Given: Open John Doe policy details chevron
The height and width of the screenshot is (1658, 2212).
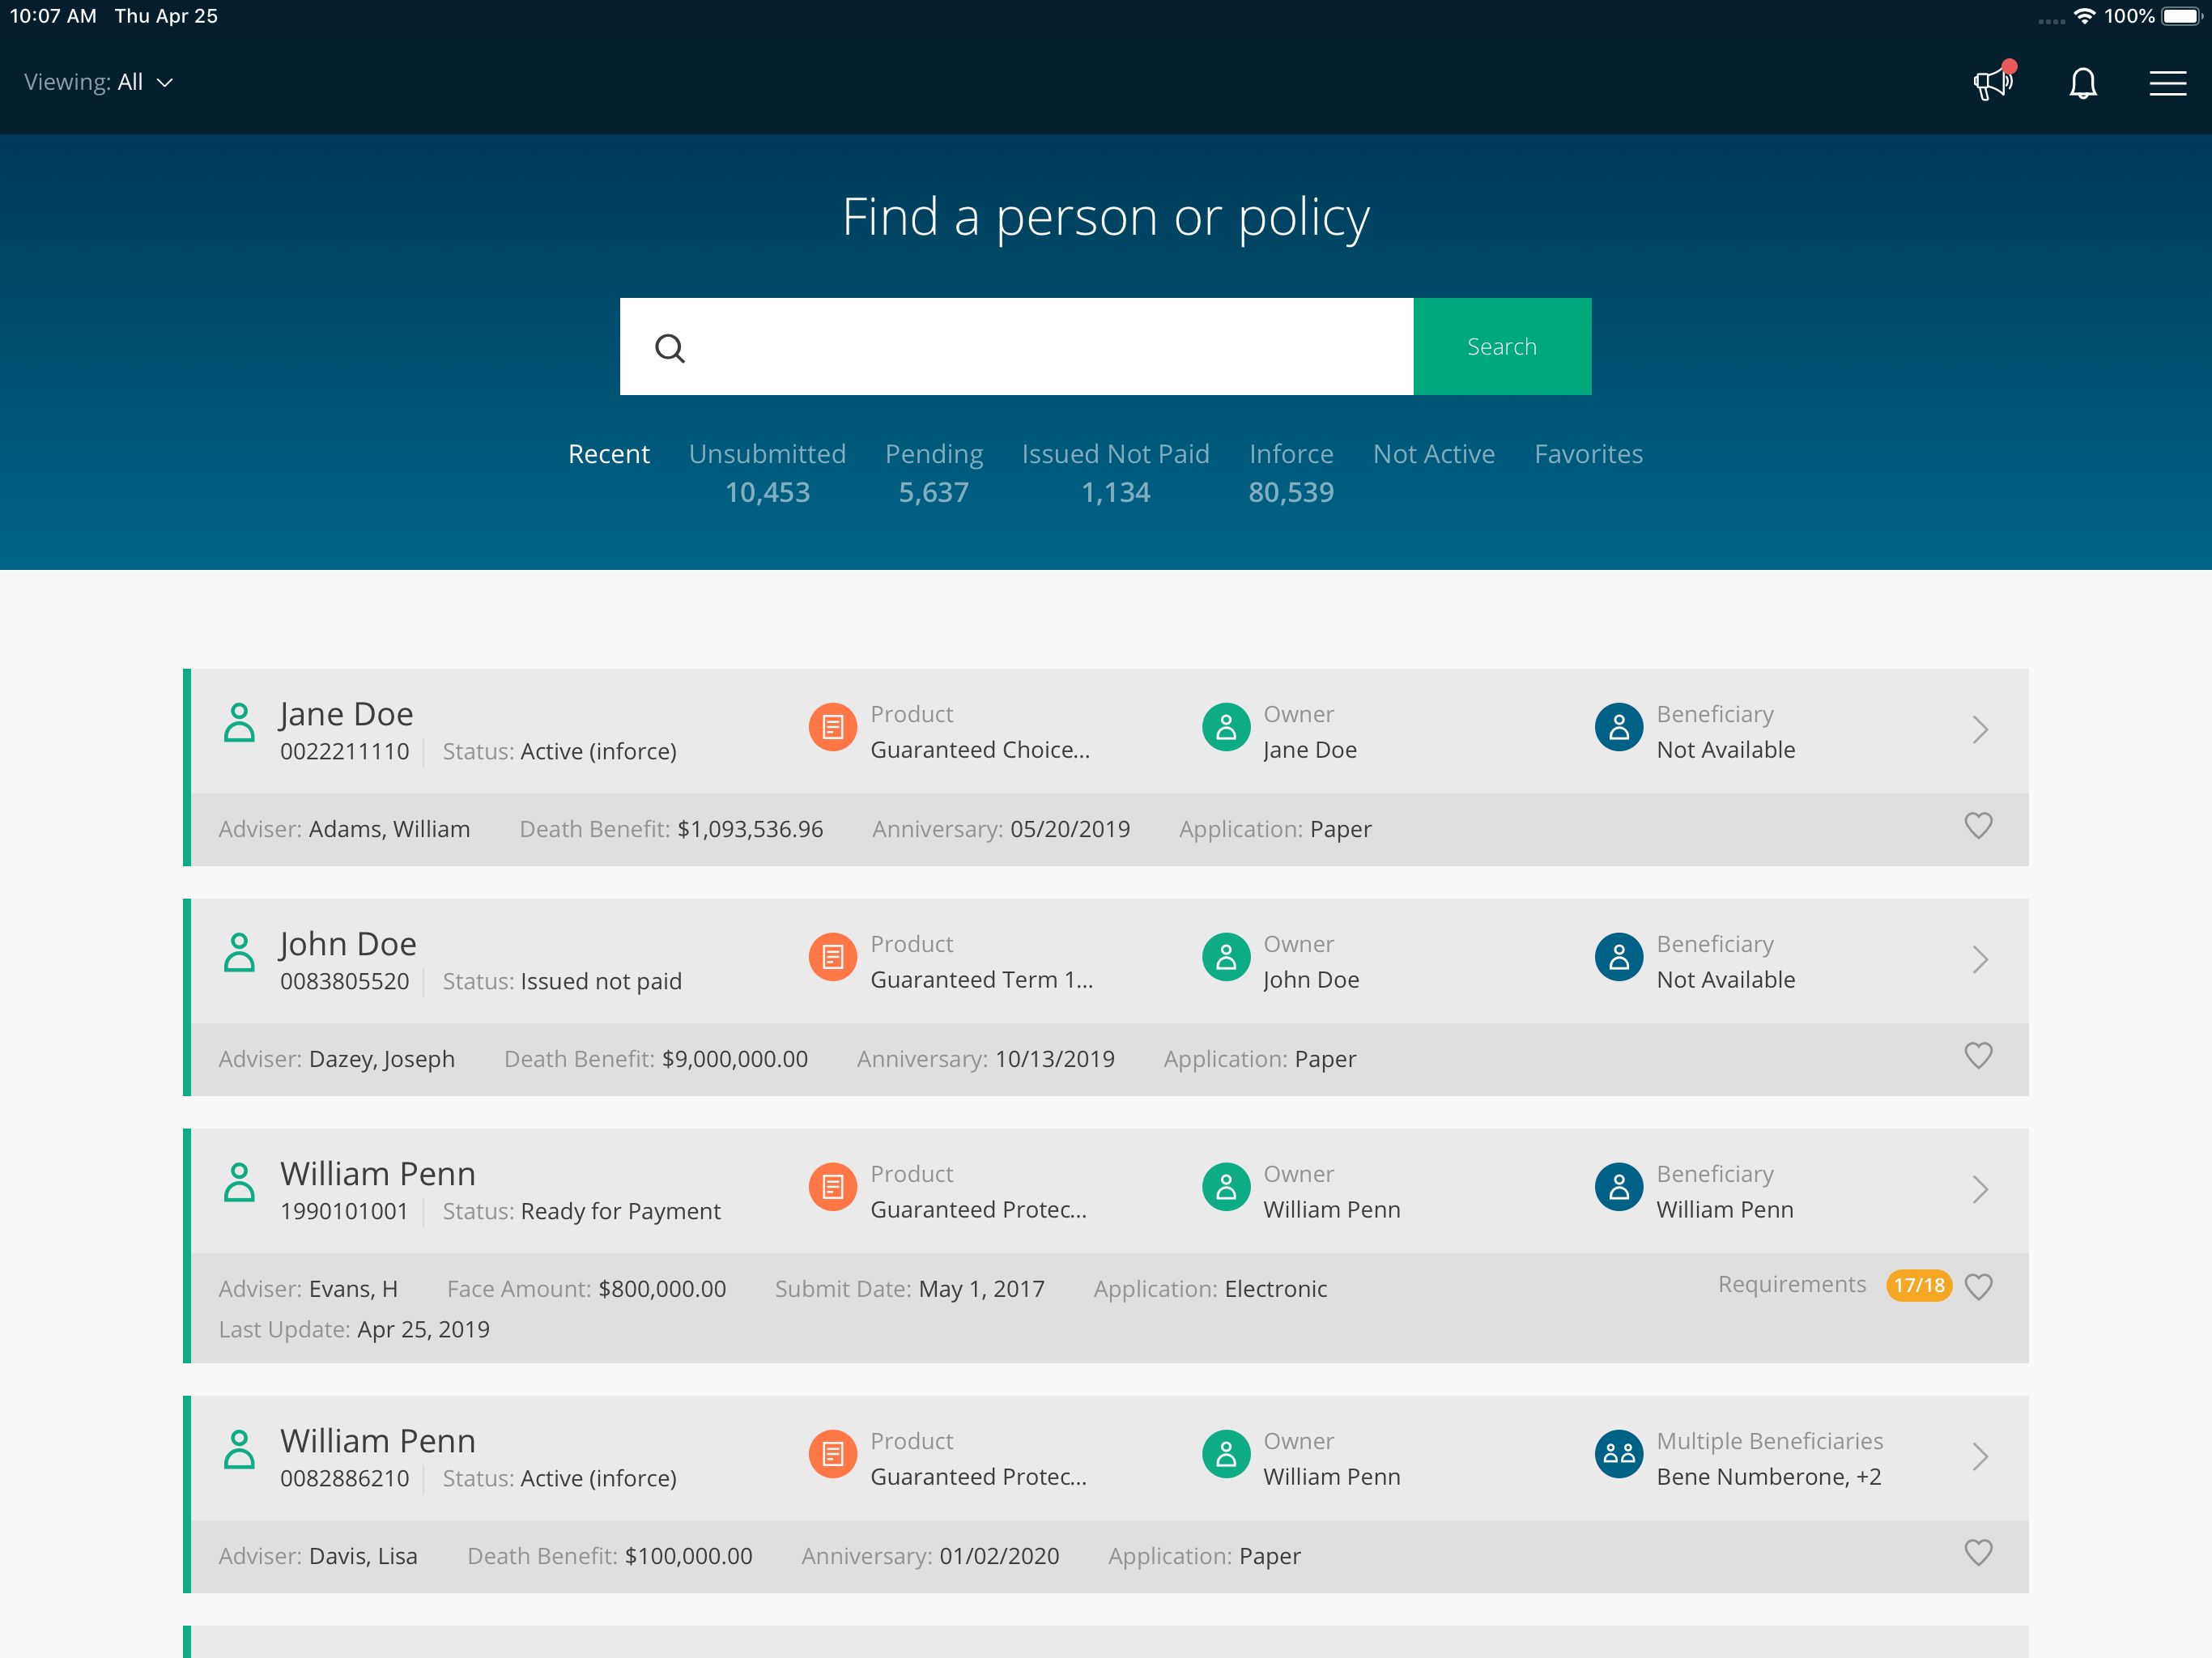Looking at the screenshot, I should pyautogui.click(x=1980, y=959).
